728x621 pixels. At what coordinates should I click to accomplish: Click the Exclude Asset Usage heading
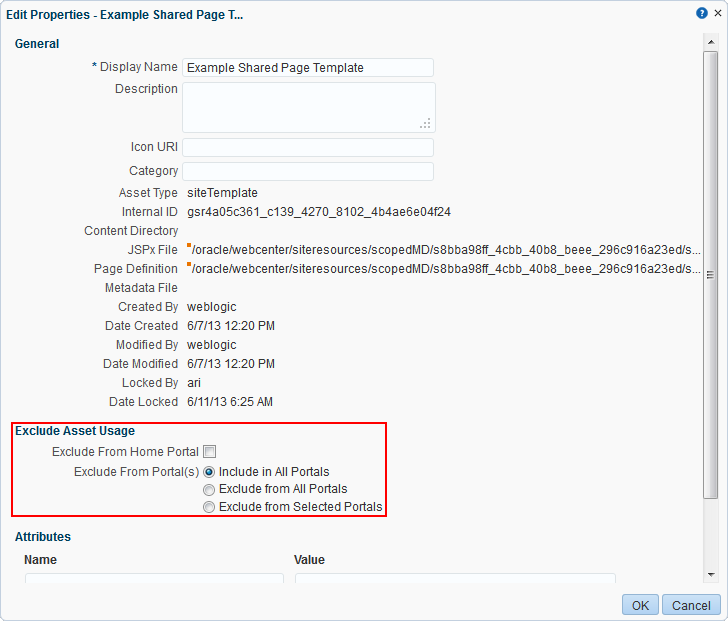(x=75, y=431)
